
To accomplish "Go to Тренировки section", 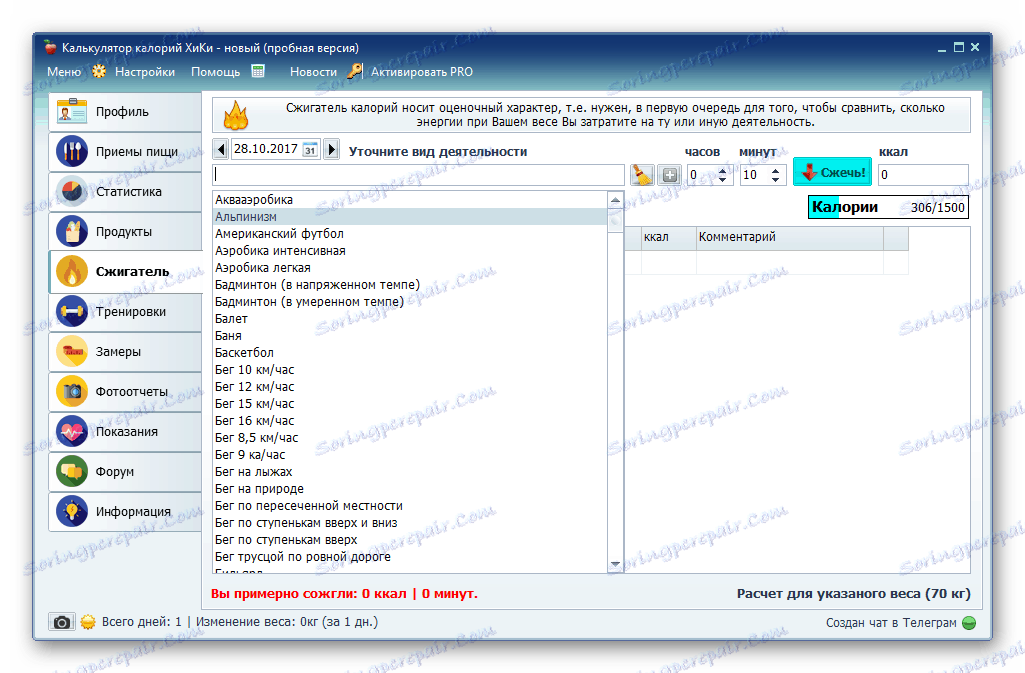I will pyautogui.click(x=126, y=312).
